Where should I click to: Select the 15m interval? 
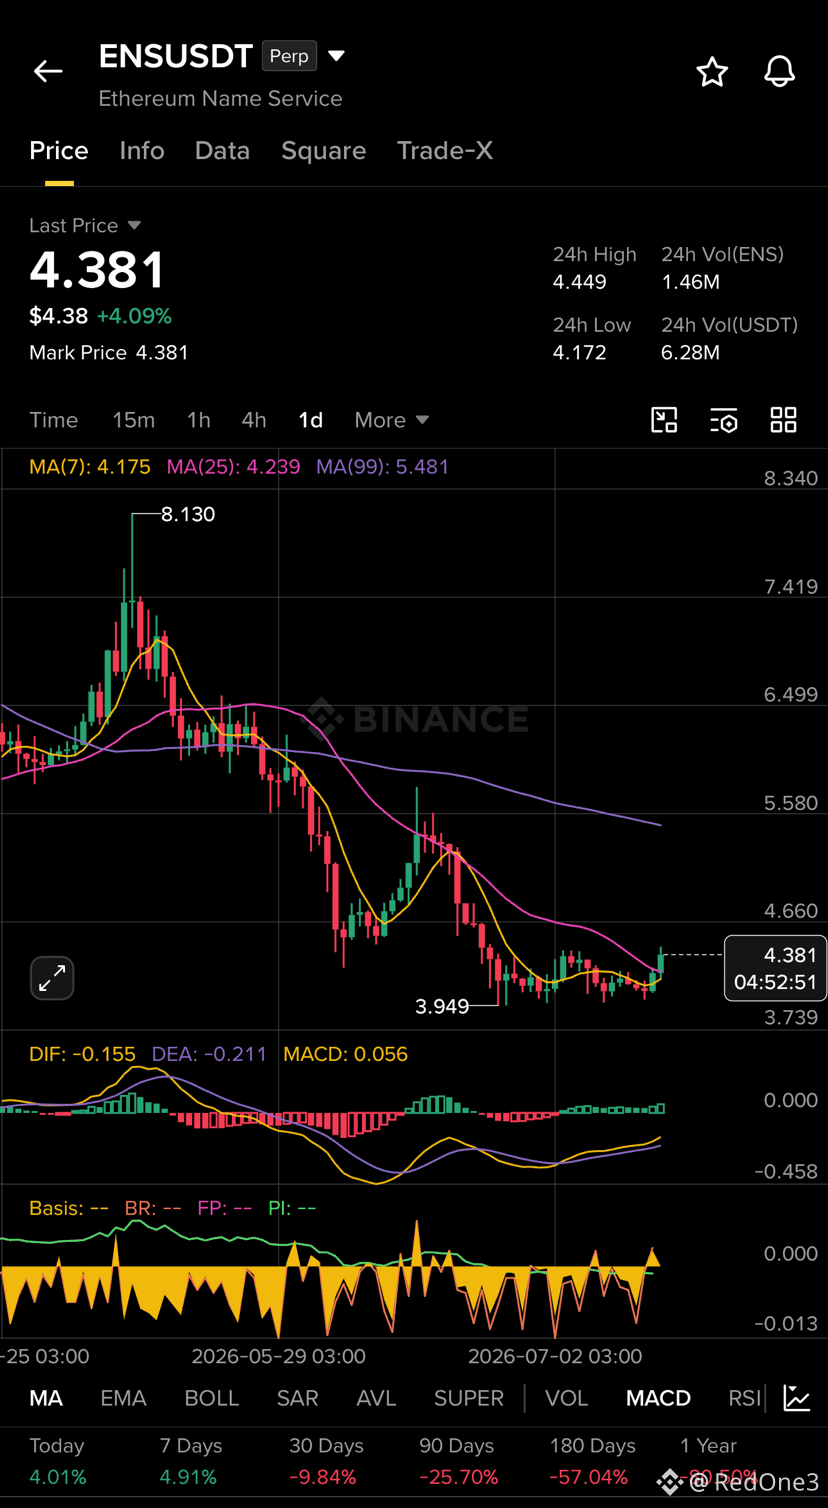pos(133,420)
